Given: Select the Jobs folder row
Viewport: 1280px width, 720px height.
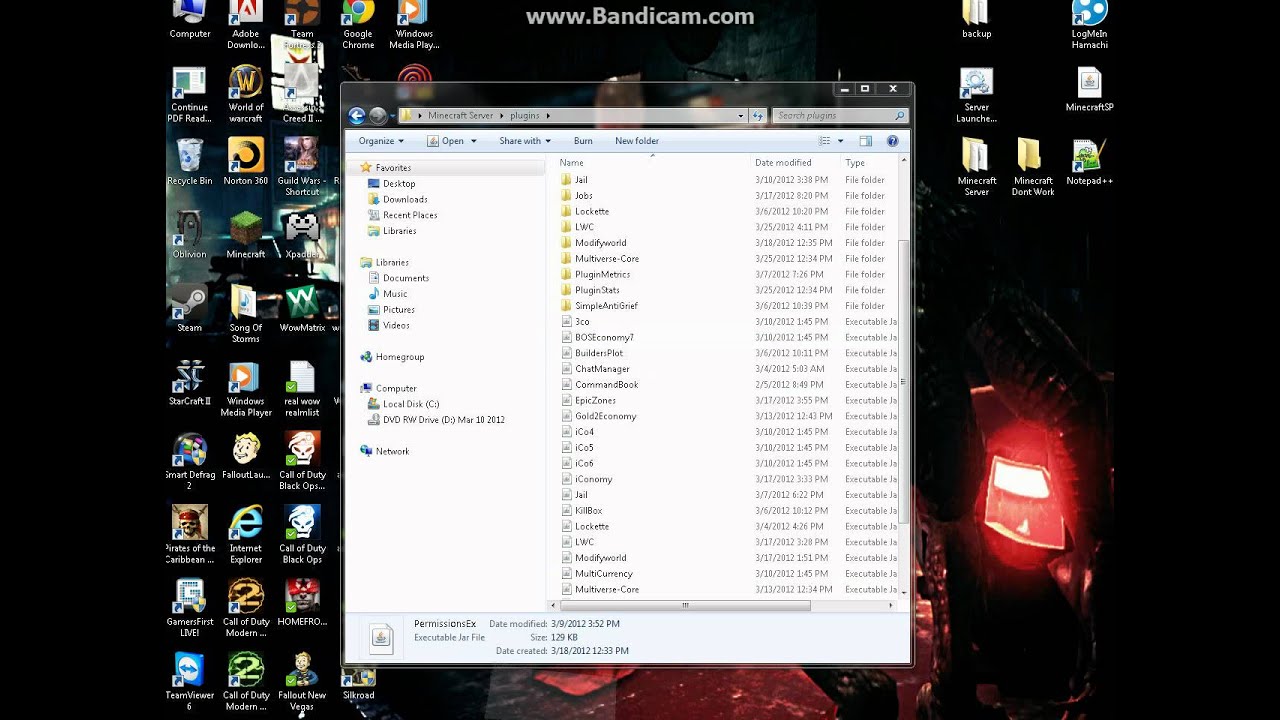Looking at the screenshot, I should tap(722, 196).
